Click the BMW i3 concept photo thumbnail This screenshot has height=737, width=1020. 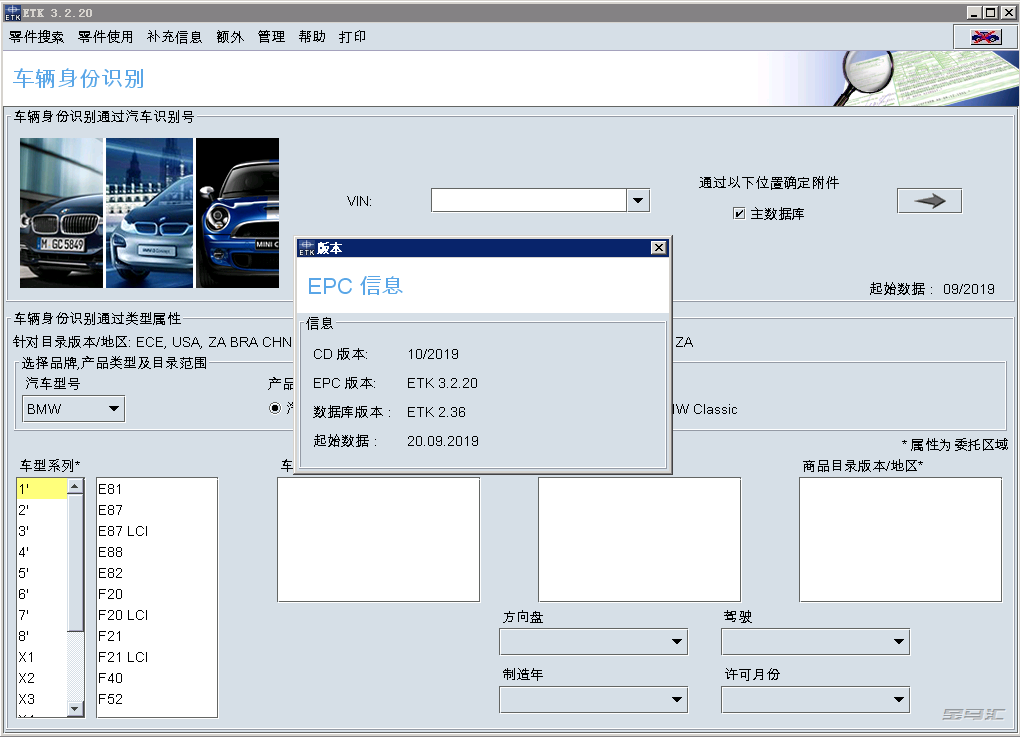(150, 213)
